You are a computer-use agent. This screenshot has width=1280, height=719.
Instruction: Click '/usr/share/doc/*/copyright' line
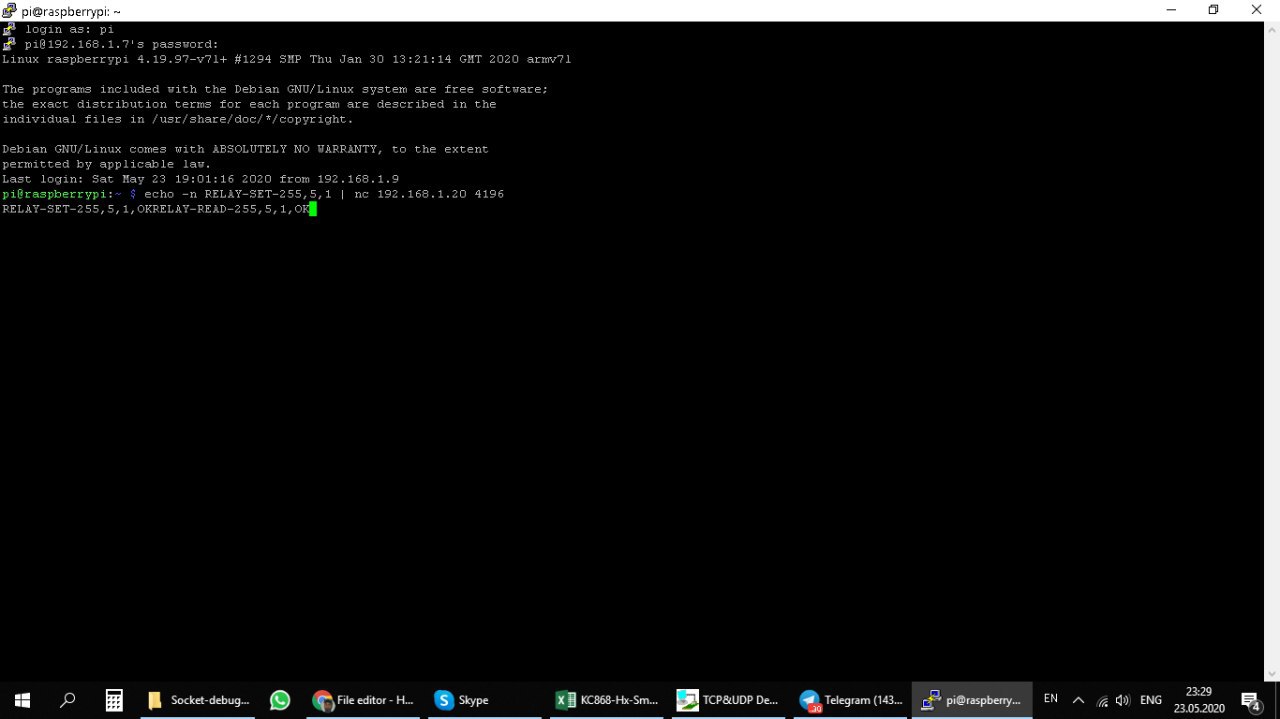pyautogui.click(x=178, y=119)
